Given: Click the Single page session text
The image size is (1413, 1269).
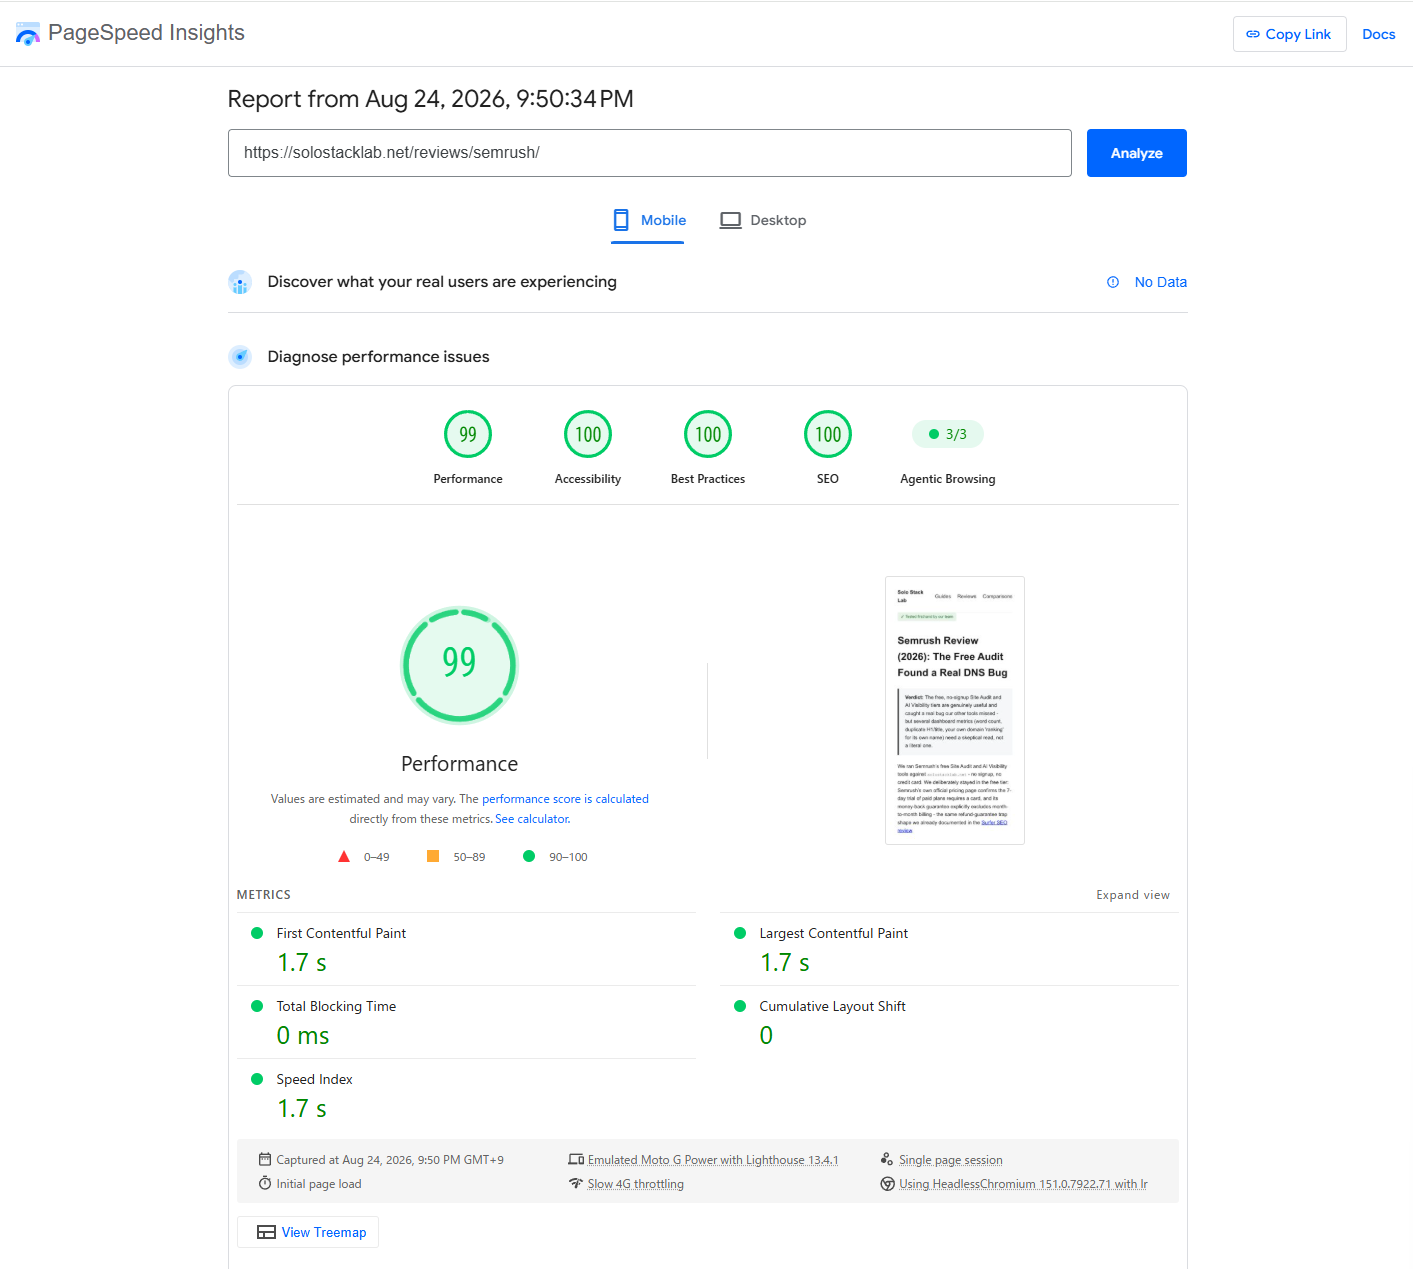Looking at the screenshot, I should click(951, 1160).
